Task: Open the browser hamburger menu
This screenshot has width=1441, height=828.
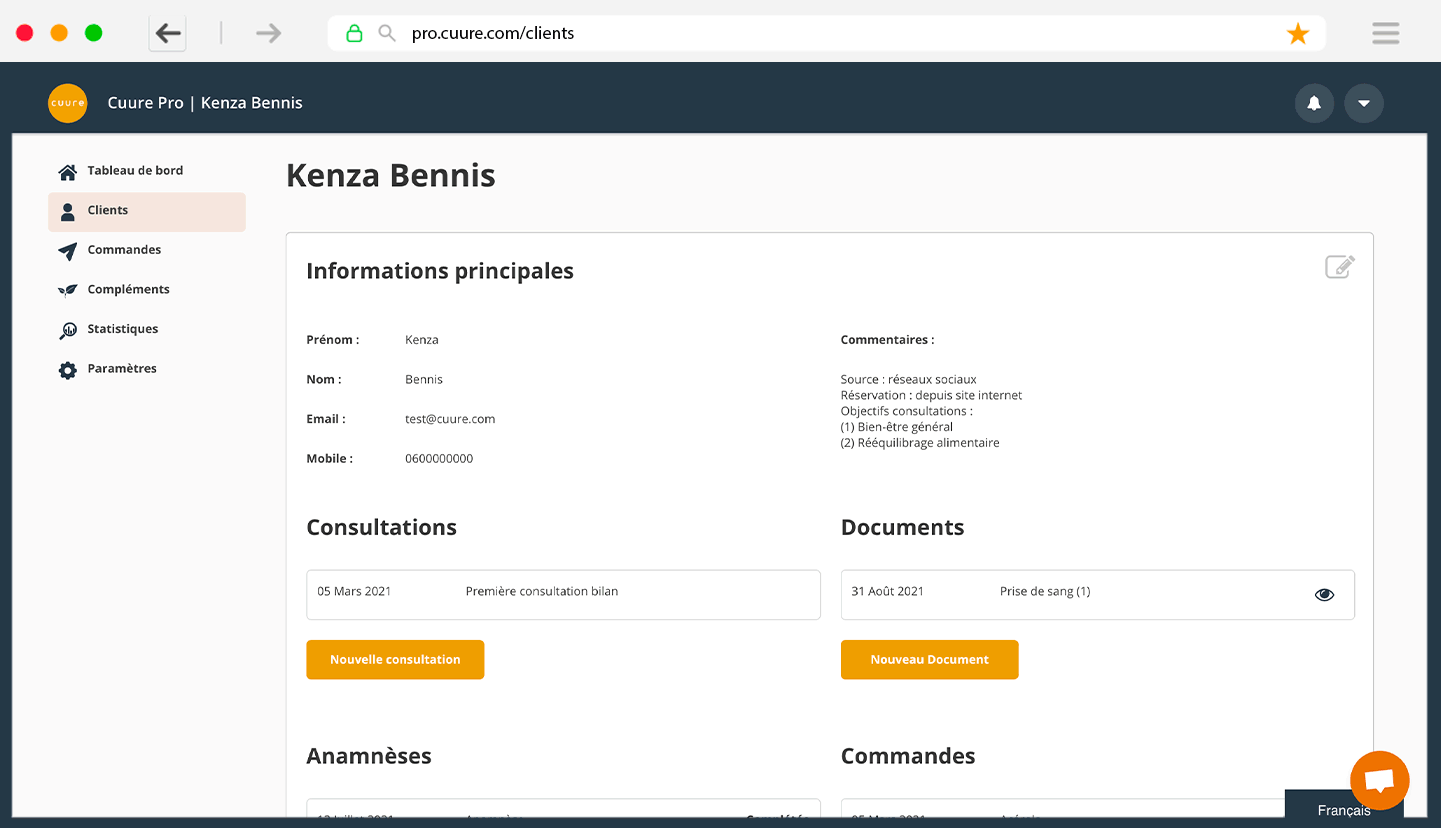Action: point(1385,34)
